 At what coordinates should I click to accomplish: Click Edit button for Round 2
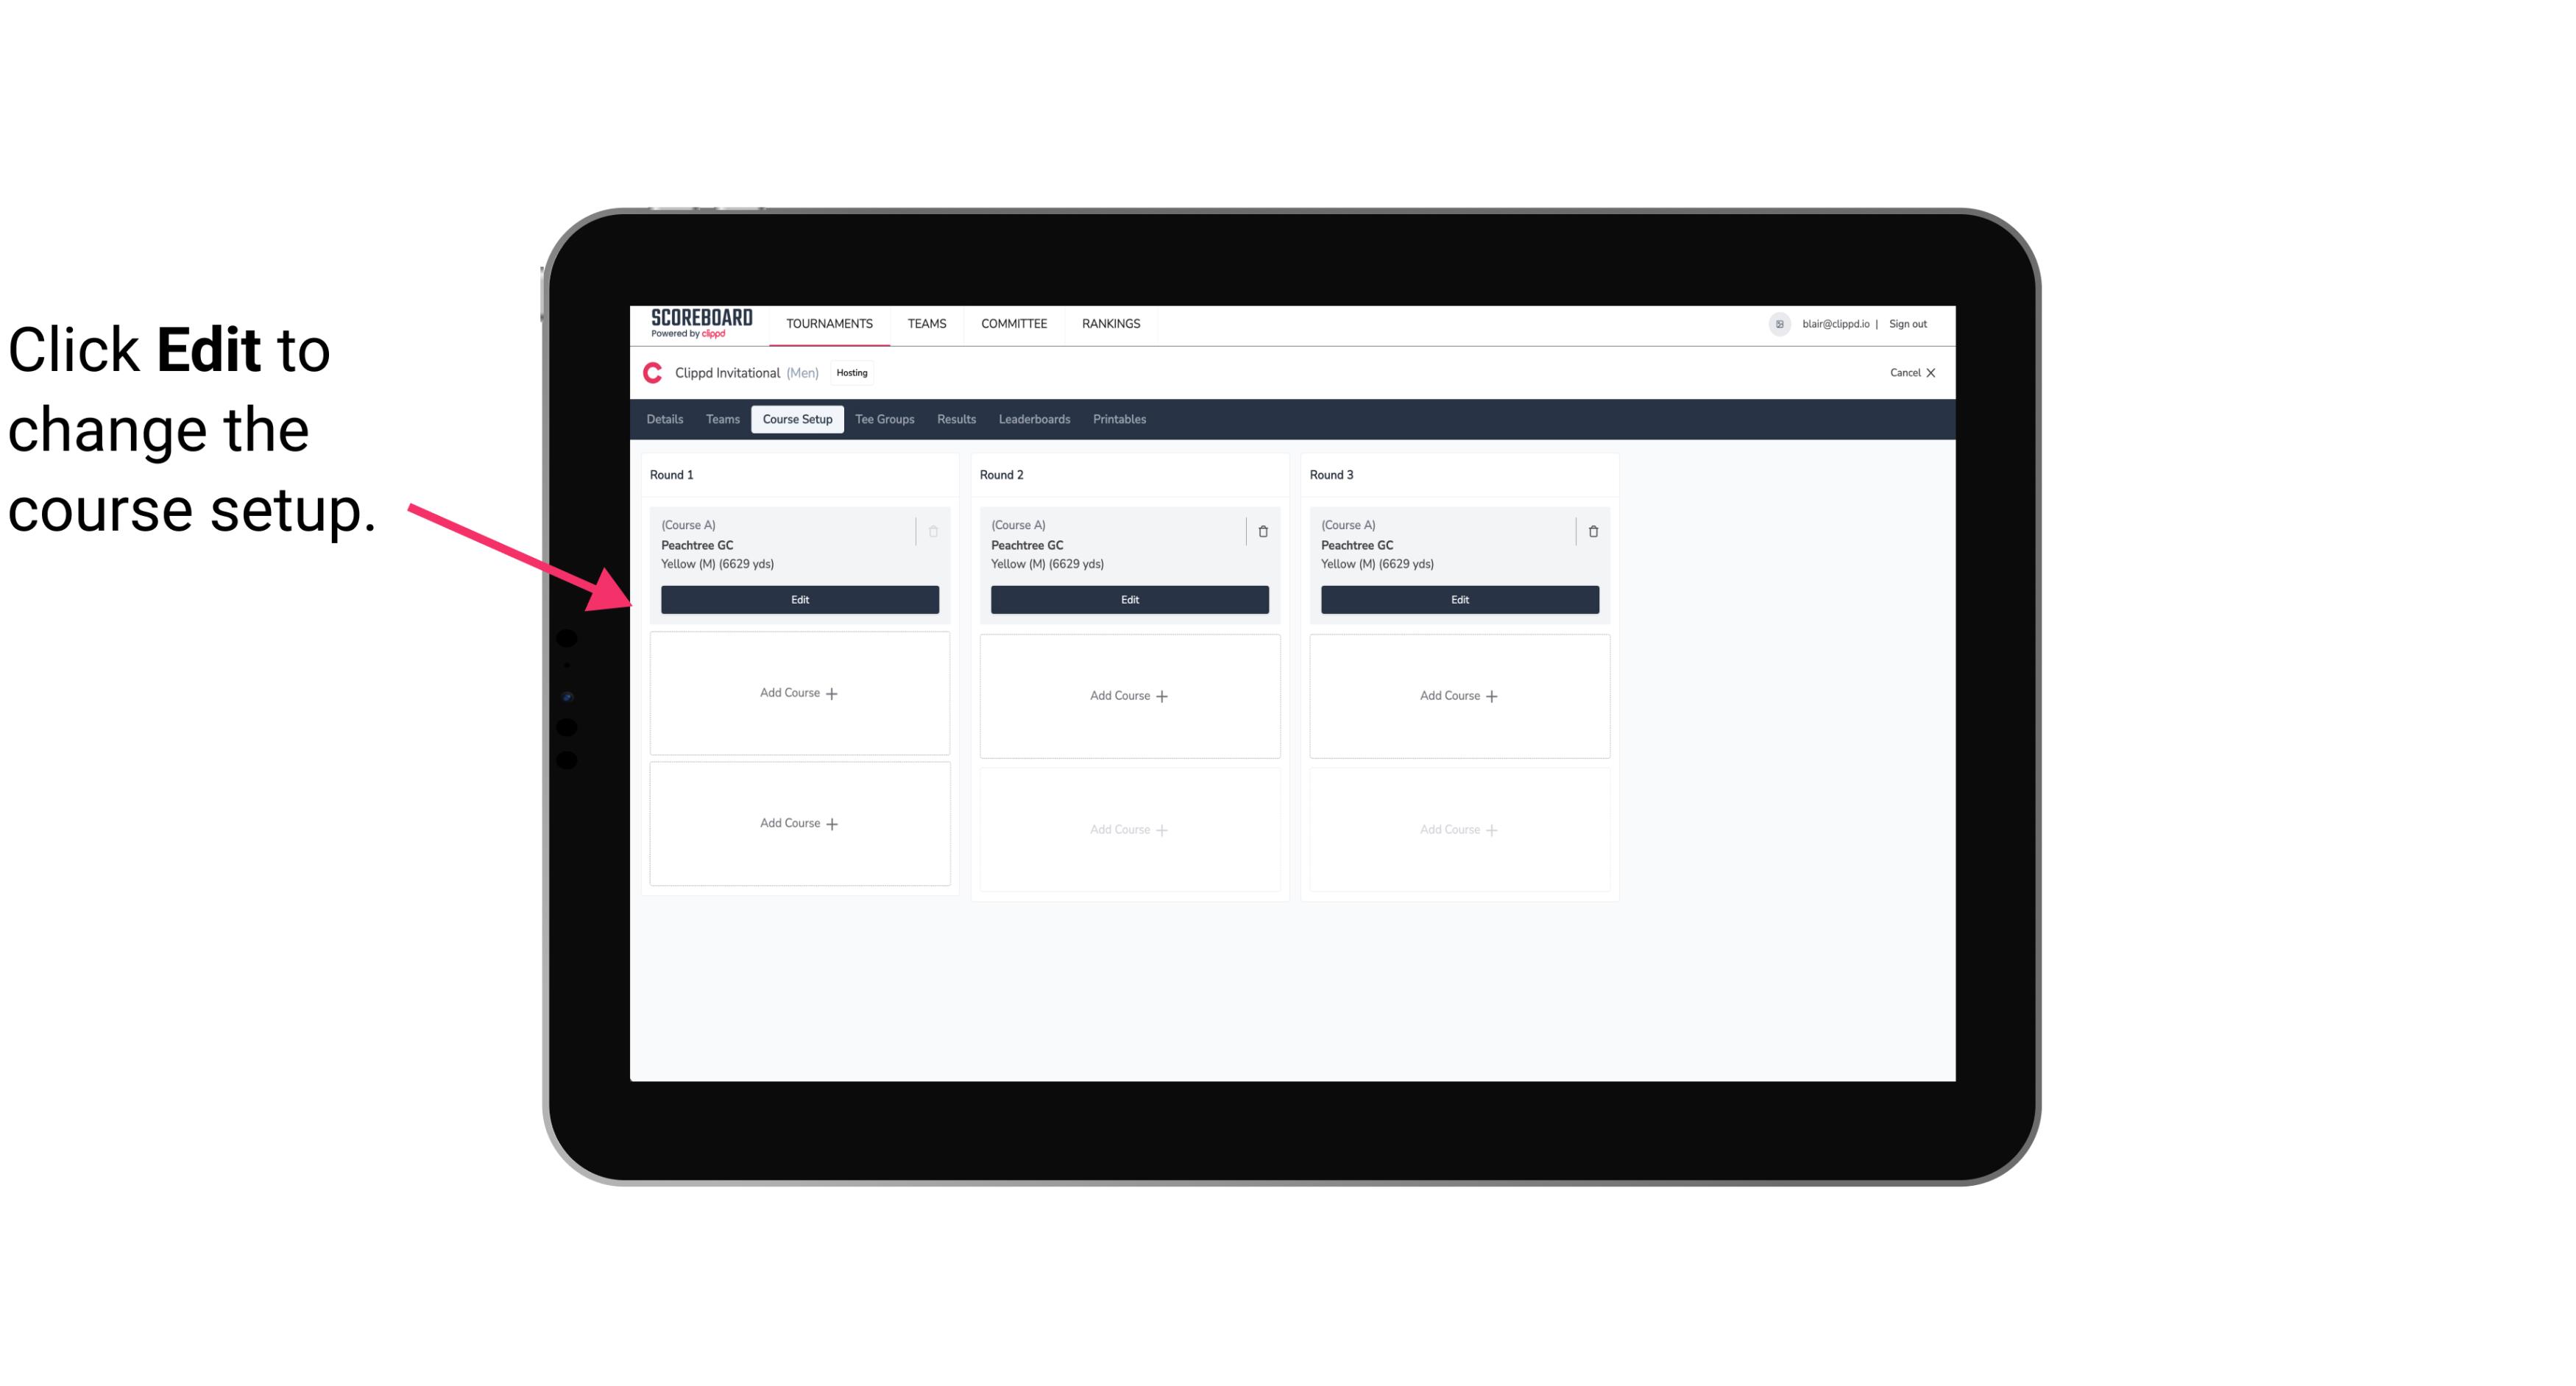[1129, 599]
